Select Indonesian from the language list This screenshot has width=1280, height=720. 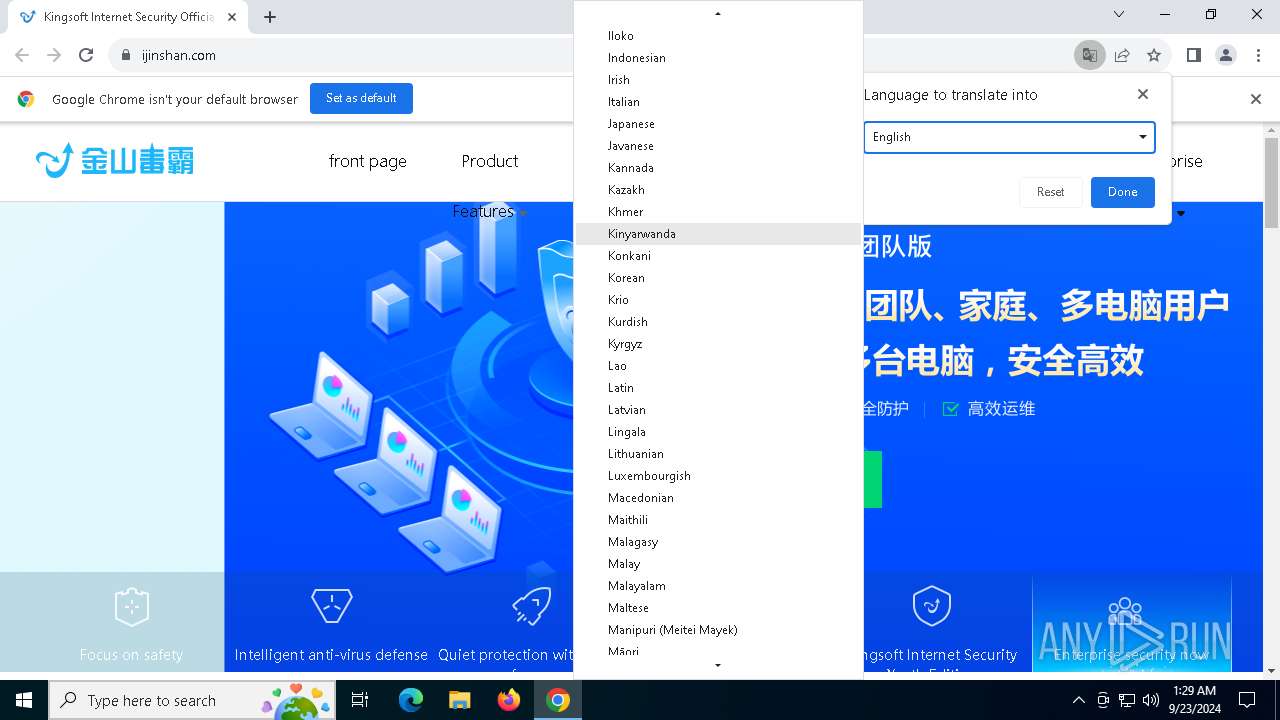click(x=718, y=58)
